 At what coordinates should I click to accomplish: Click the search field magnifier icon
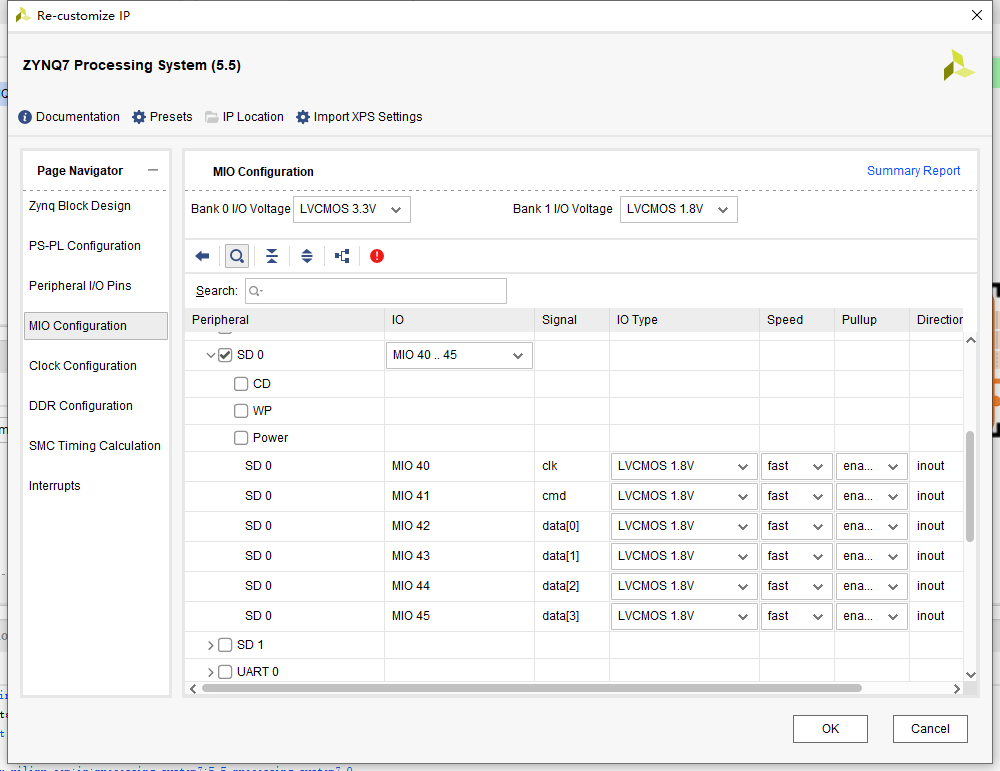click(x=256, y=291)
